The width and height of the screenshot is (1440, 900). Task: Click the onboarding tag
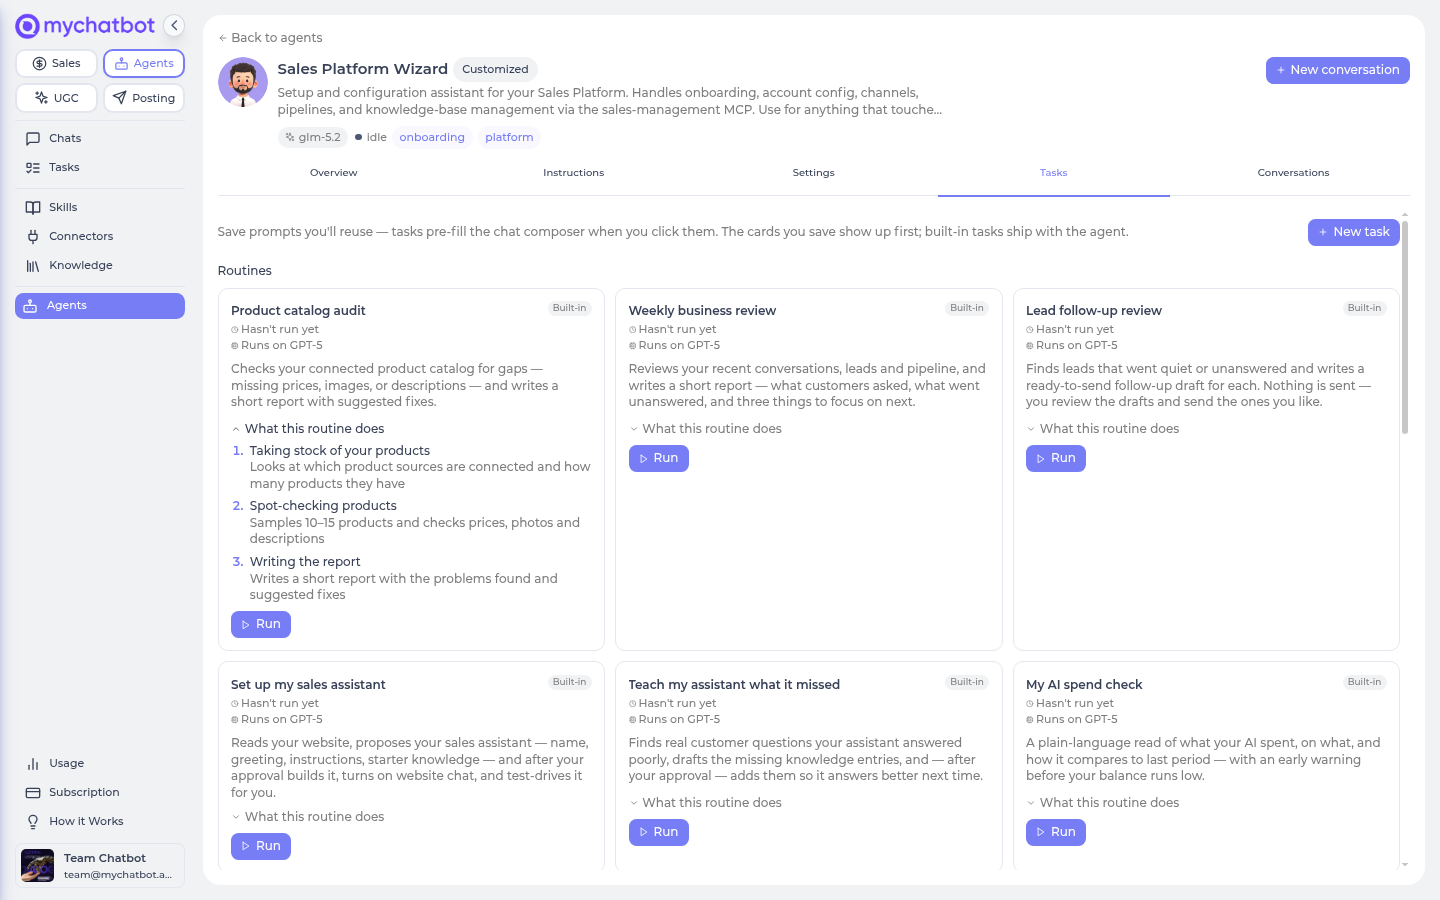click(432, 137)
